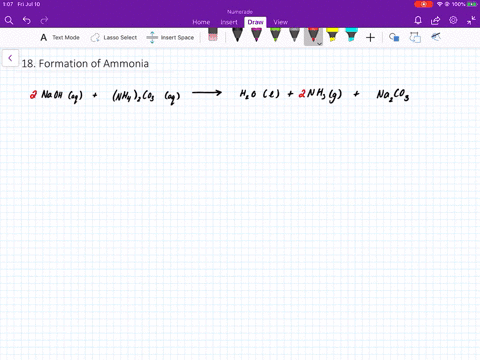Image resolution: width=480 pixels, height=360 pixels.
Task: Tap the handwritten 'NaOH (aq)' term
Action: click(62, 96)
